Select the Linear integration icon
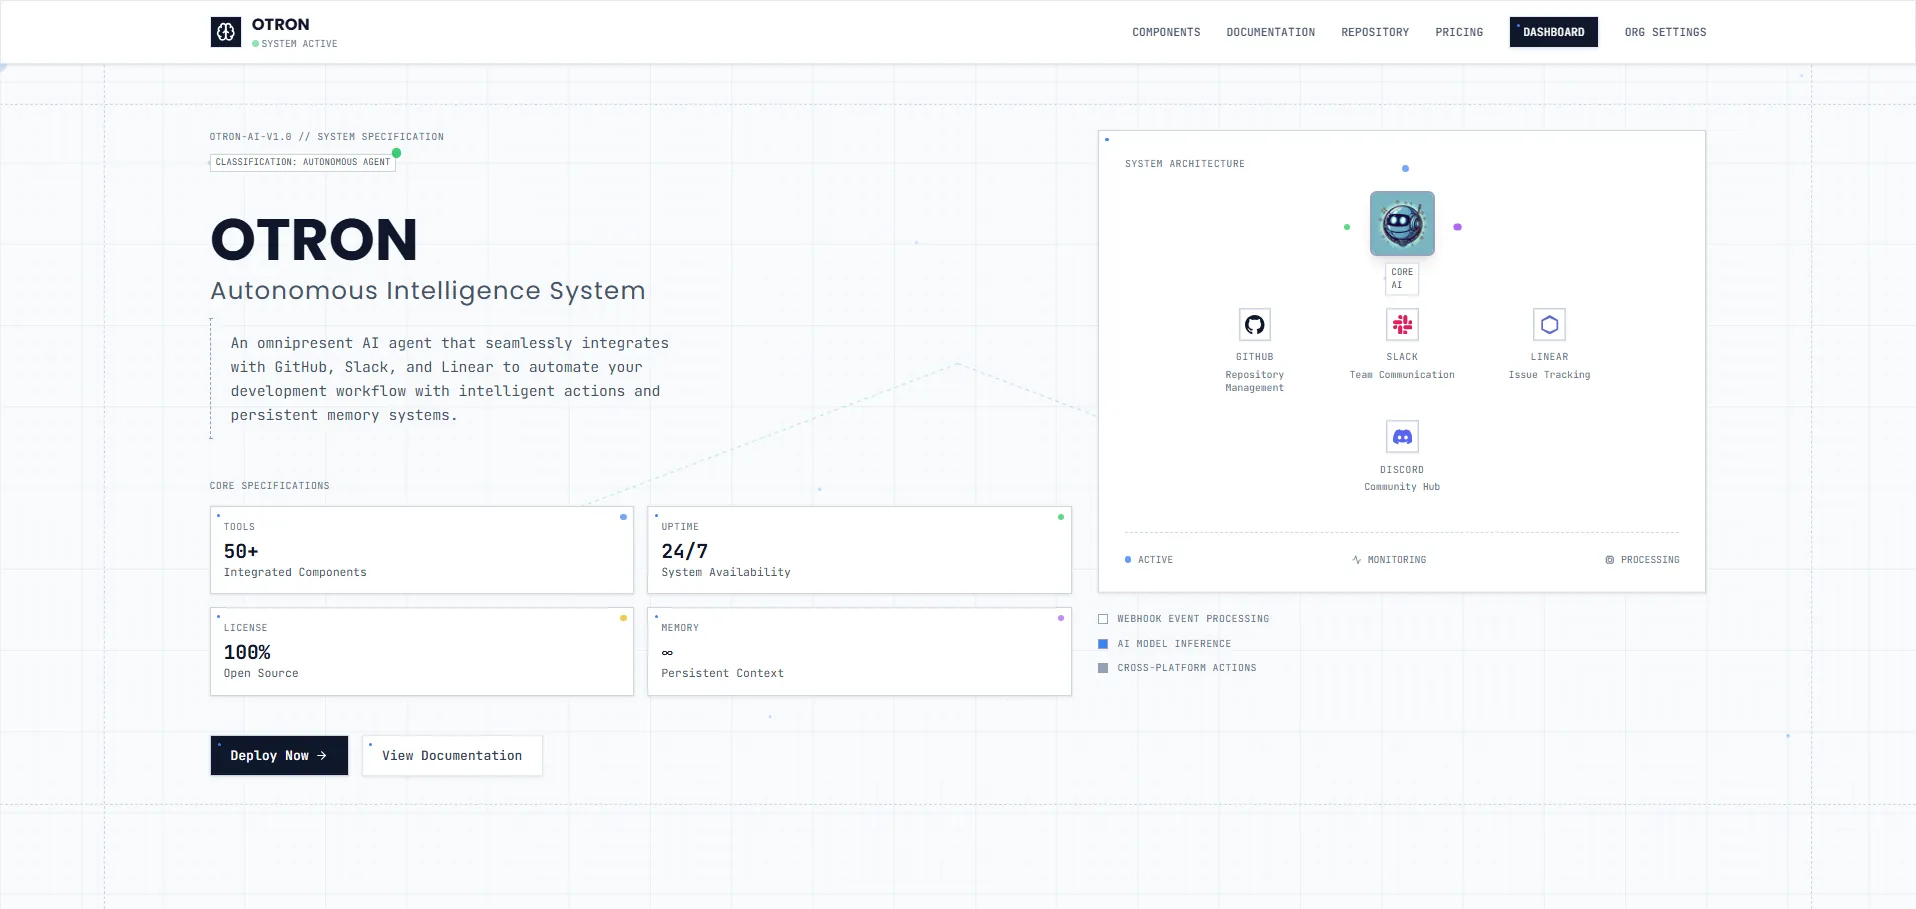The image size is (1916, 909). 1549,325
